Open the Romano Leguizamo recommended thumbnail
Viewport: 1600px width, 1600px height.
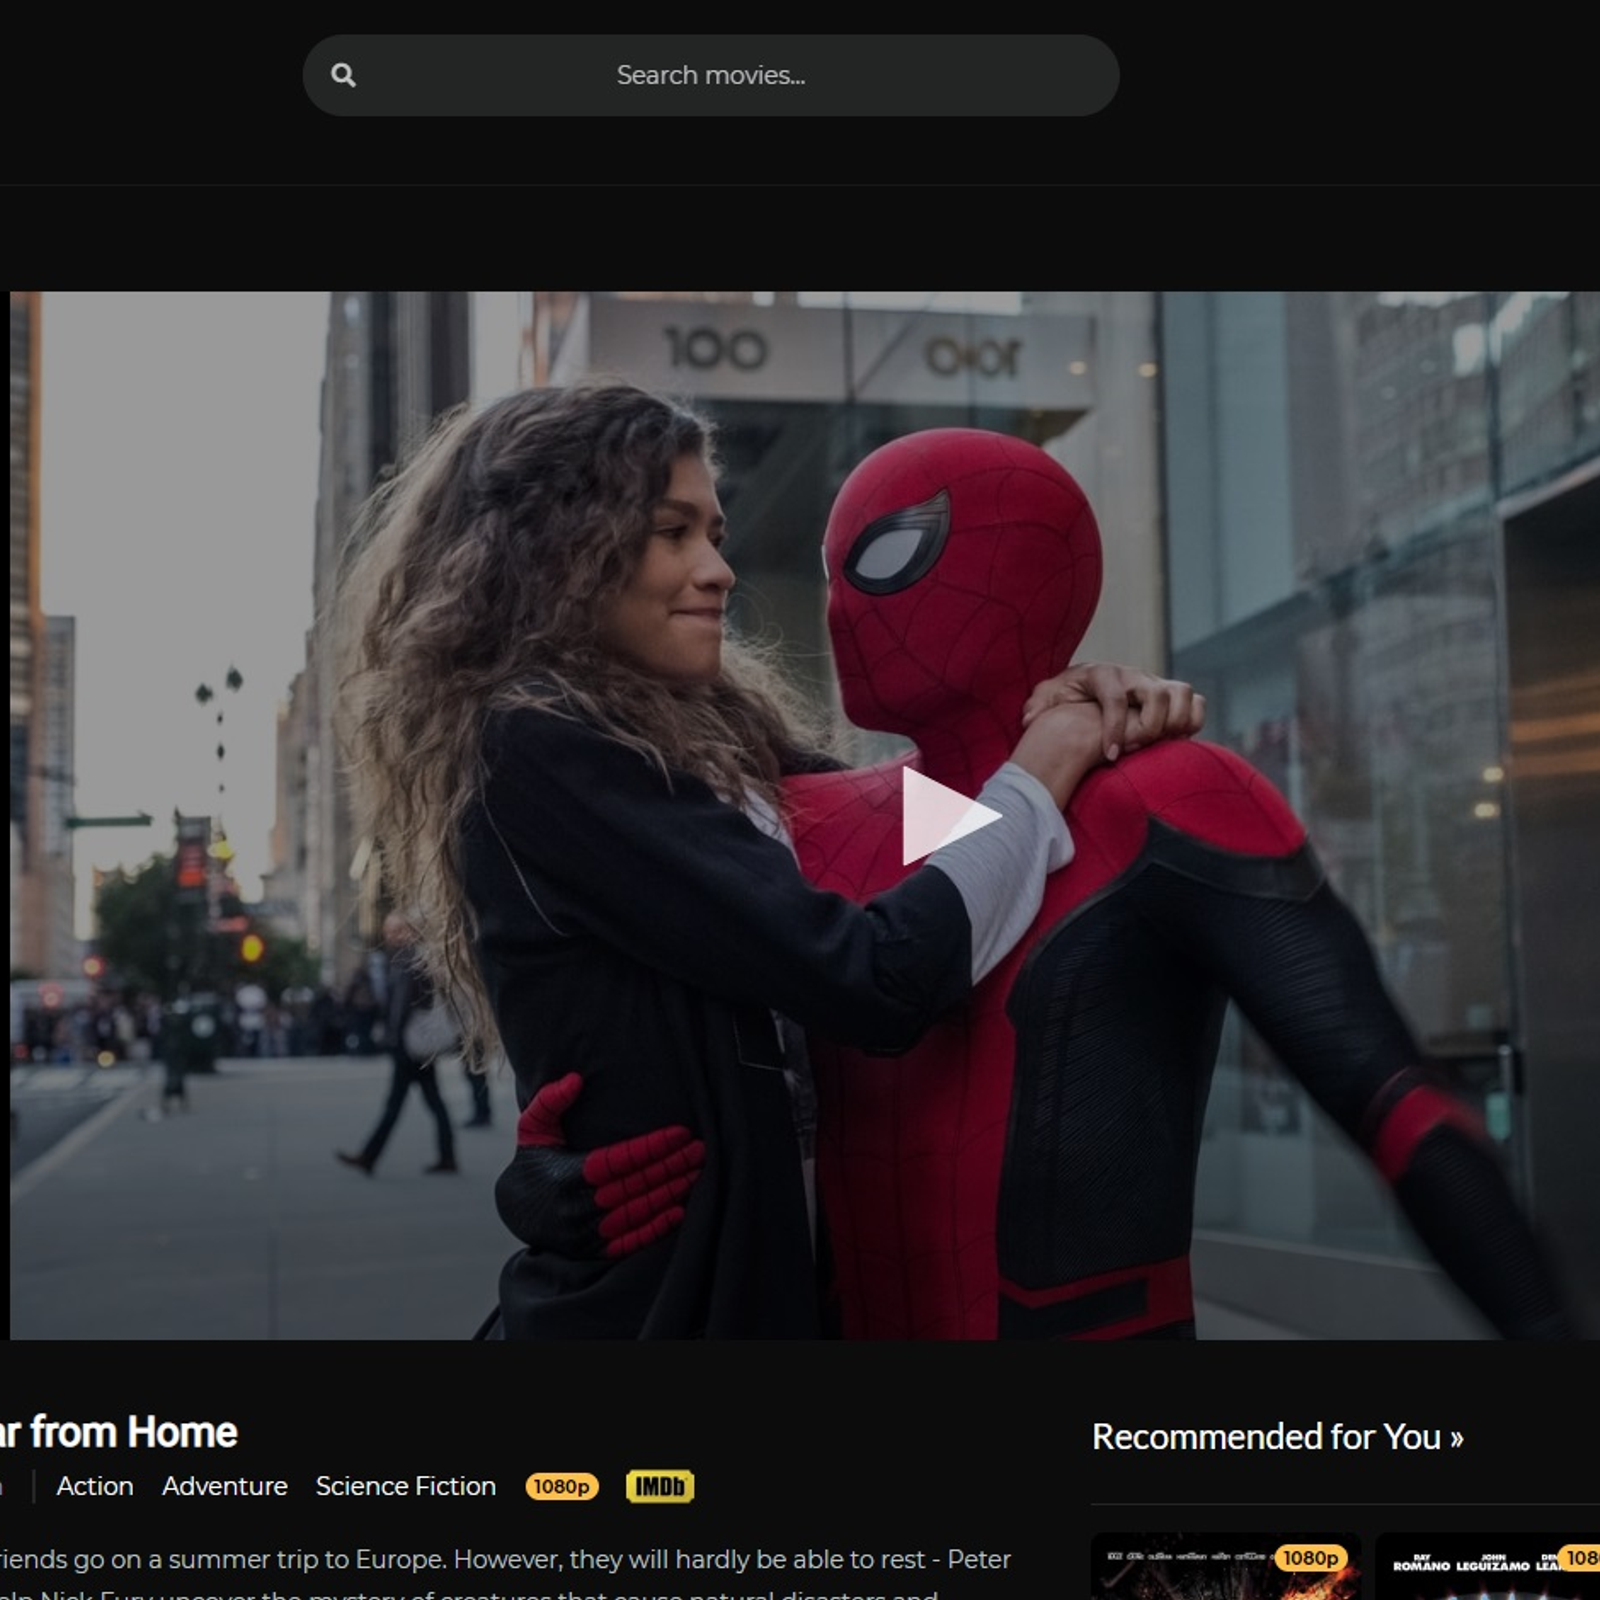(x=1488, y=1566)
